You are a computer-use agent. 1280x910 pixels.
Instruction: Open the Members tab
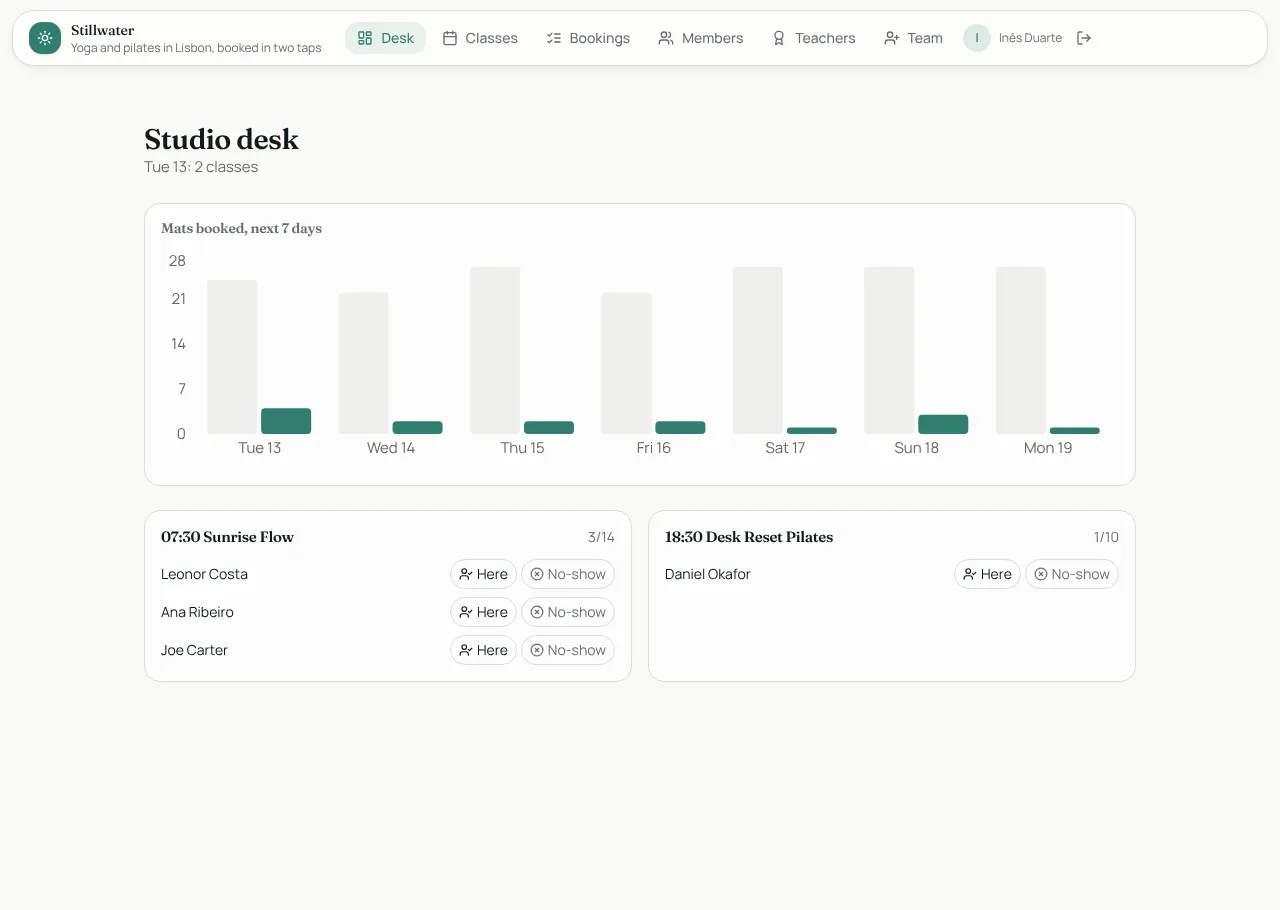pos(700,38)
